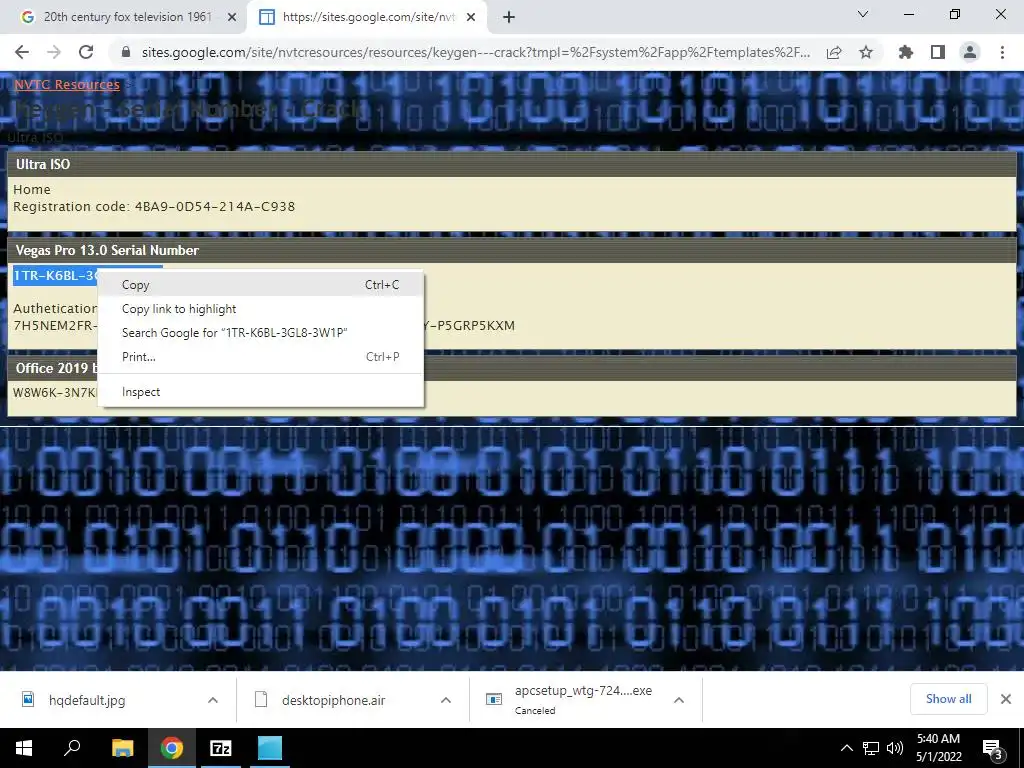1024x768 pixels.
Task: Select Copy link to highlight
Action: pyautogui.click(x=261, y=309)
